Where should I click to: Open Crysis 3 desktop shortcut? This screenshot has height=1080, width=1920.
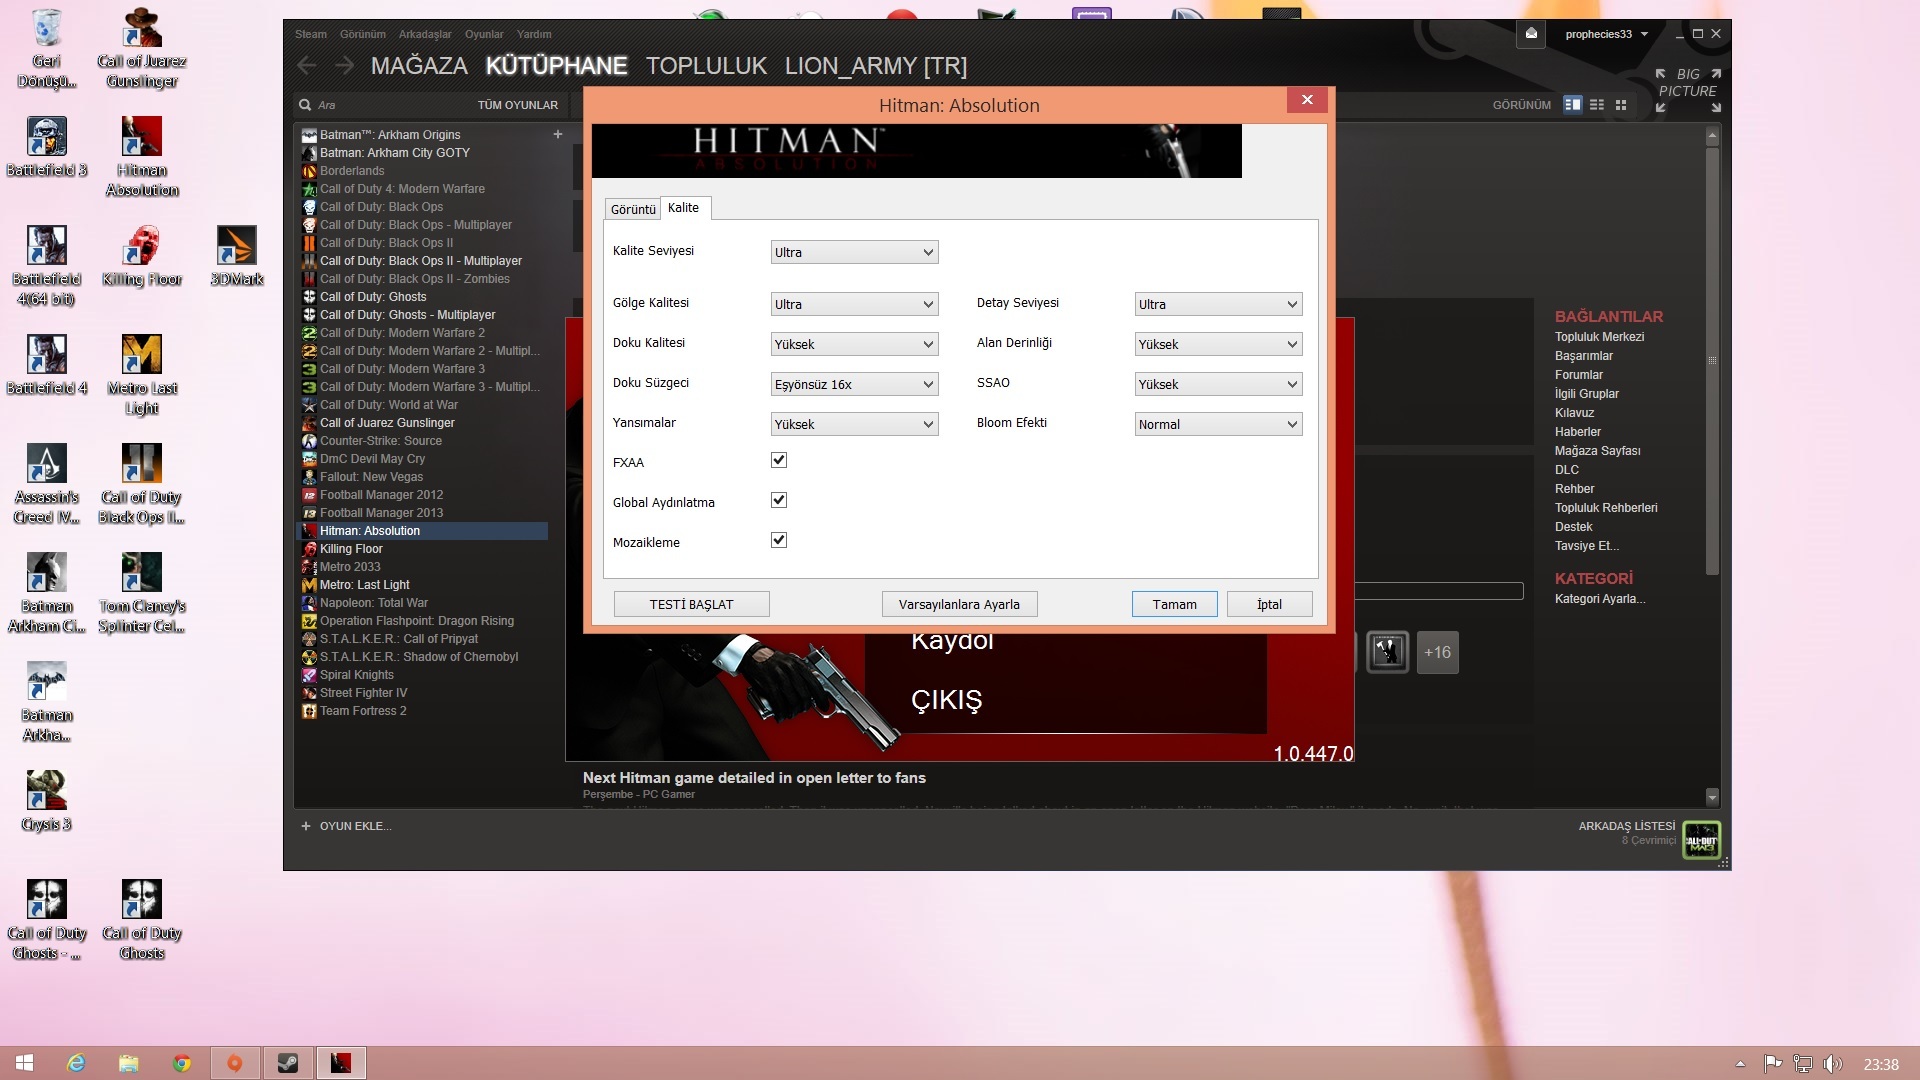tap(47, 801)
